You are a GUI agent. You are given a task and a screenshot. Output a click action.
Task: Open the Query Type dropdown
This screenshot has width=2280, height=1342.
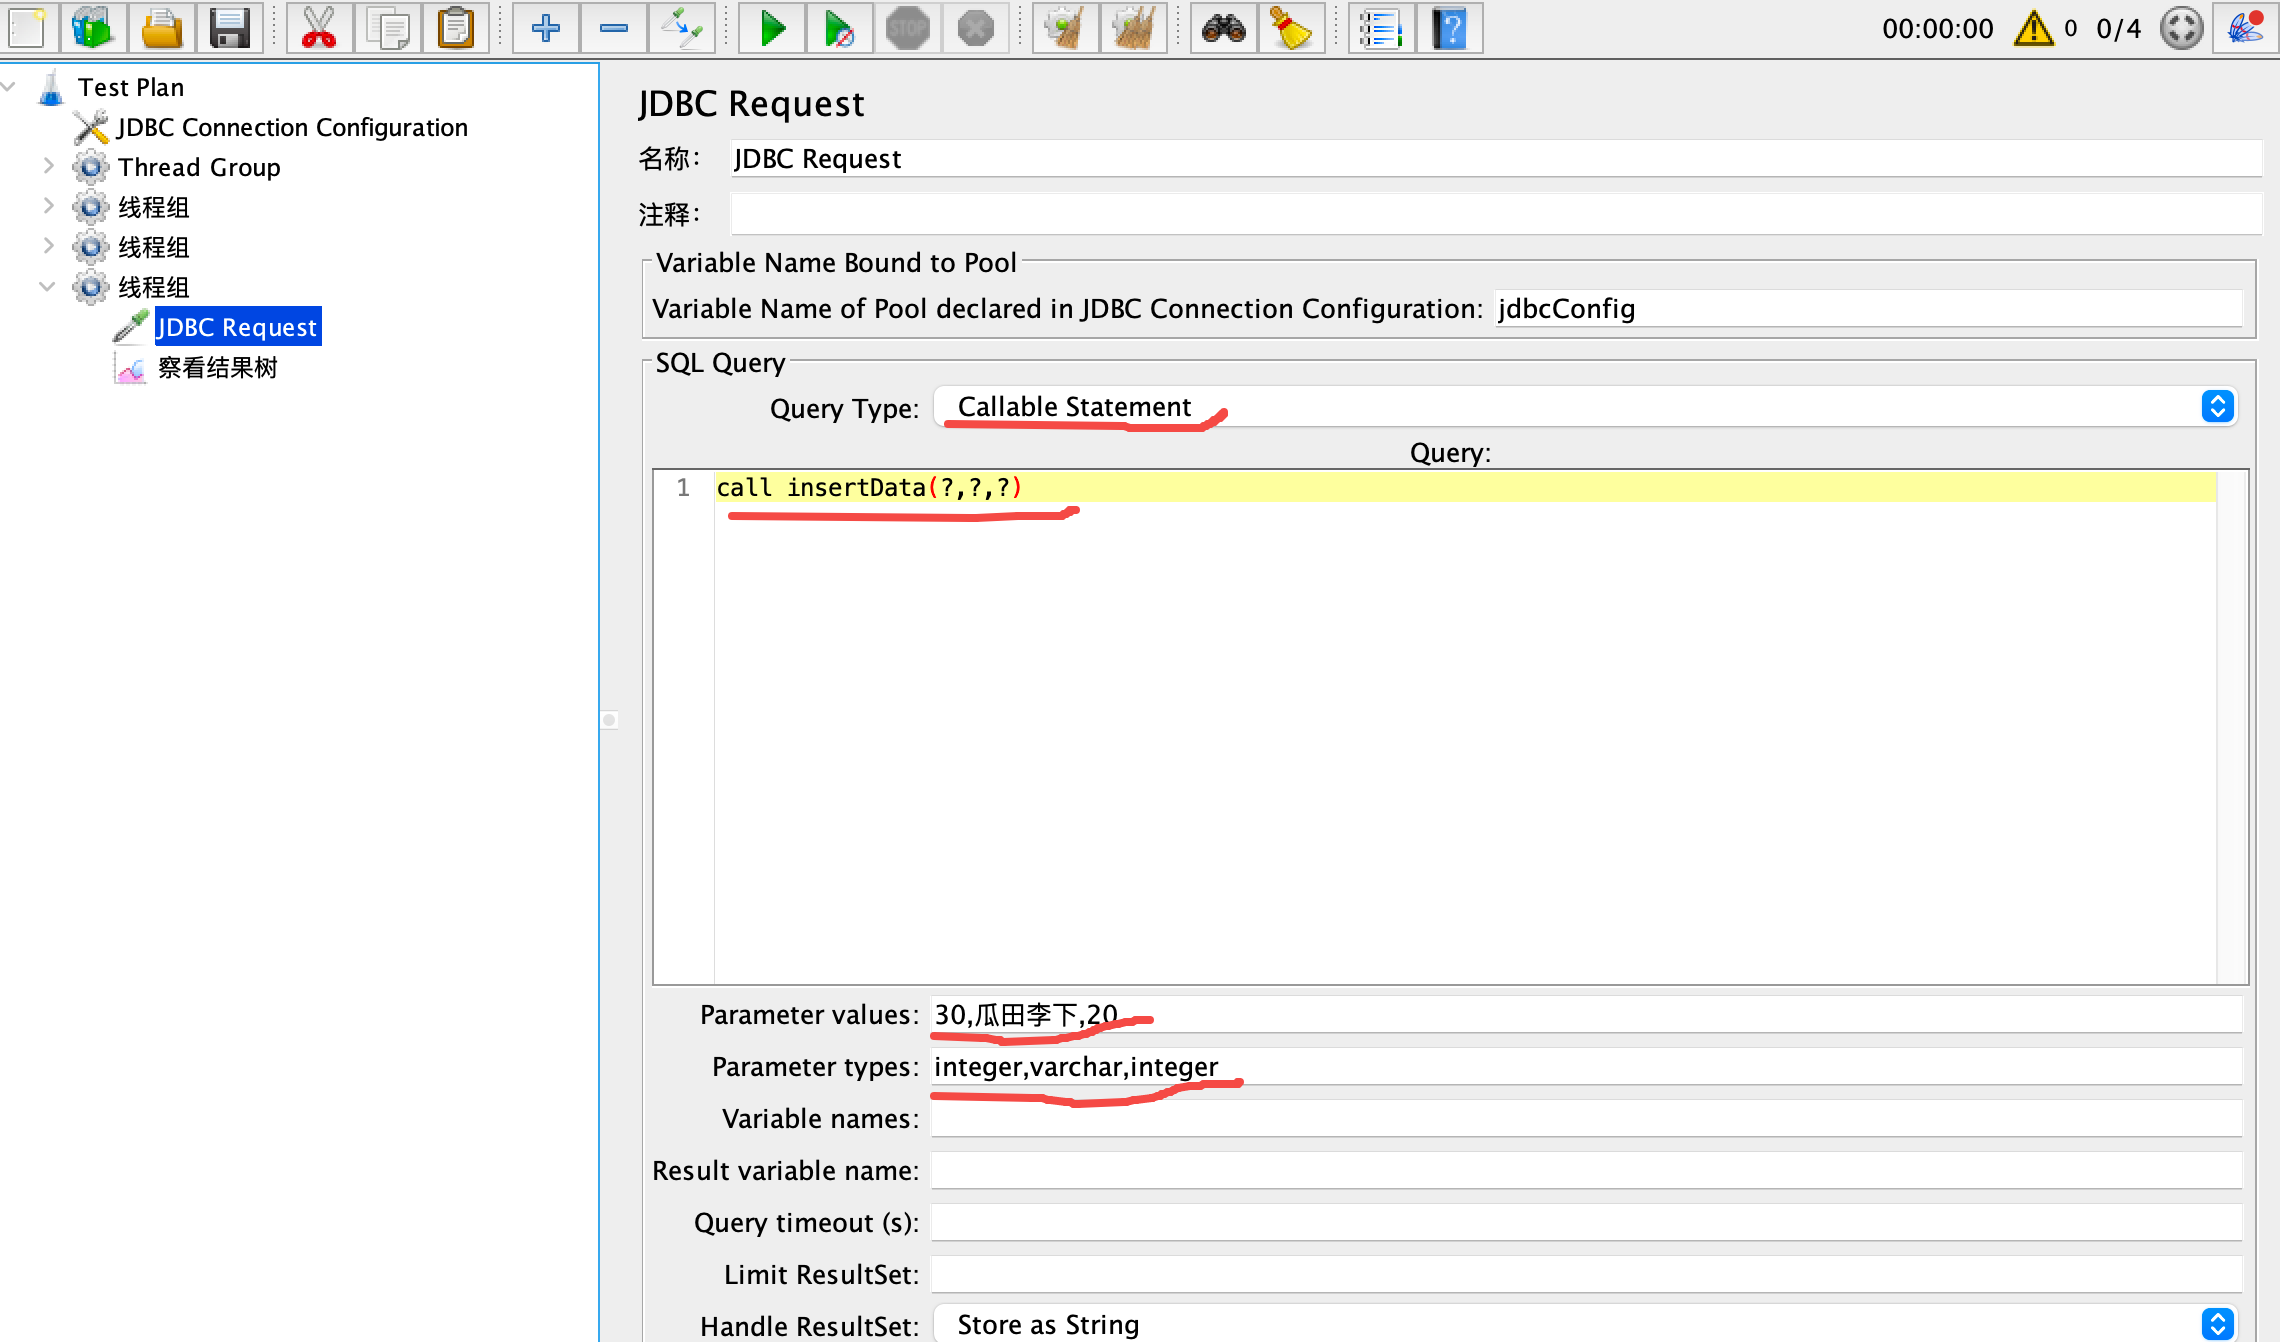[1585, 407]
